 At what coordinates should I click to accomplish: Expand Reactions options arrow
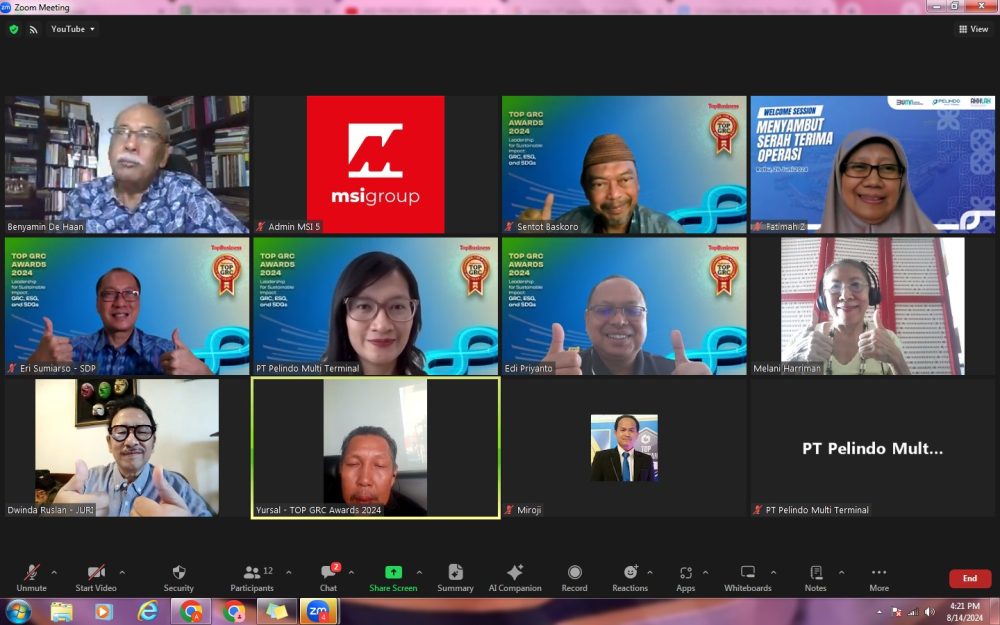tap(650, 573)
